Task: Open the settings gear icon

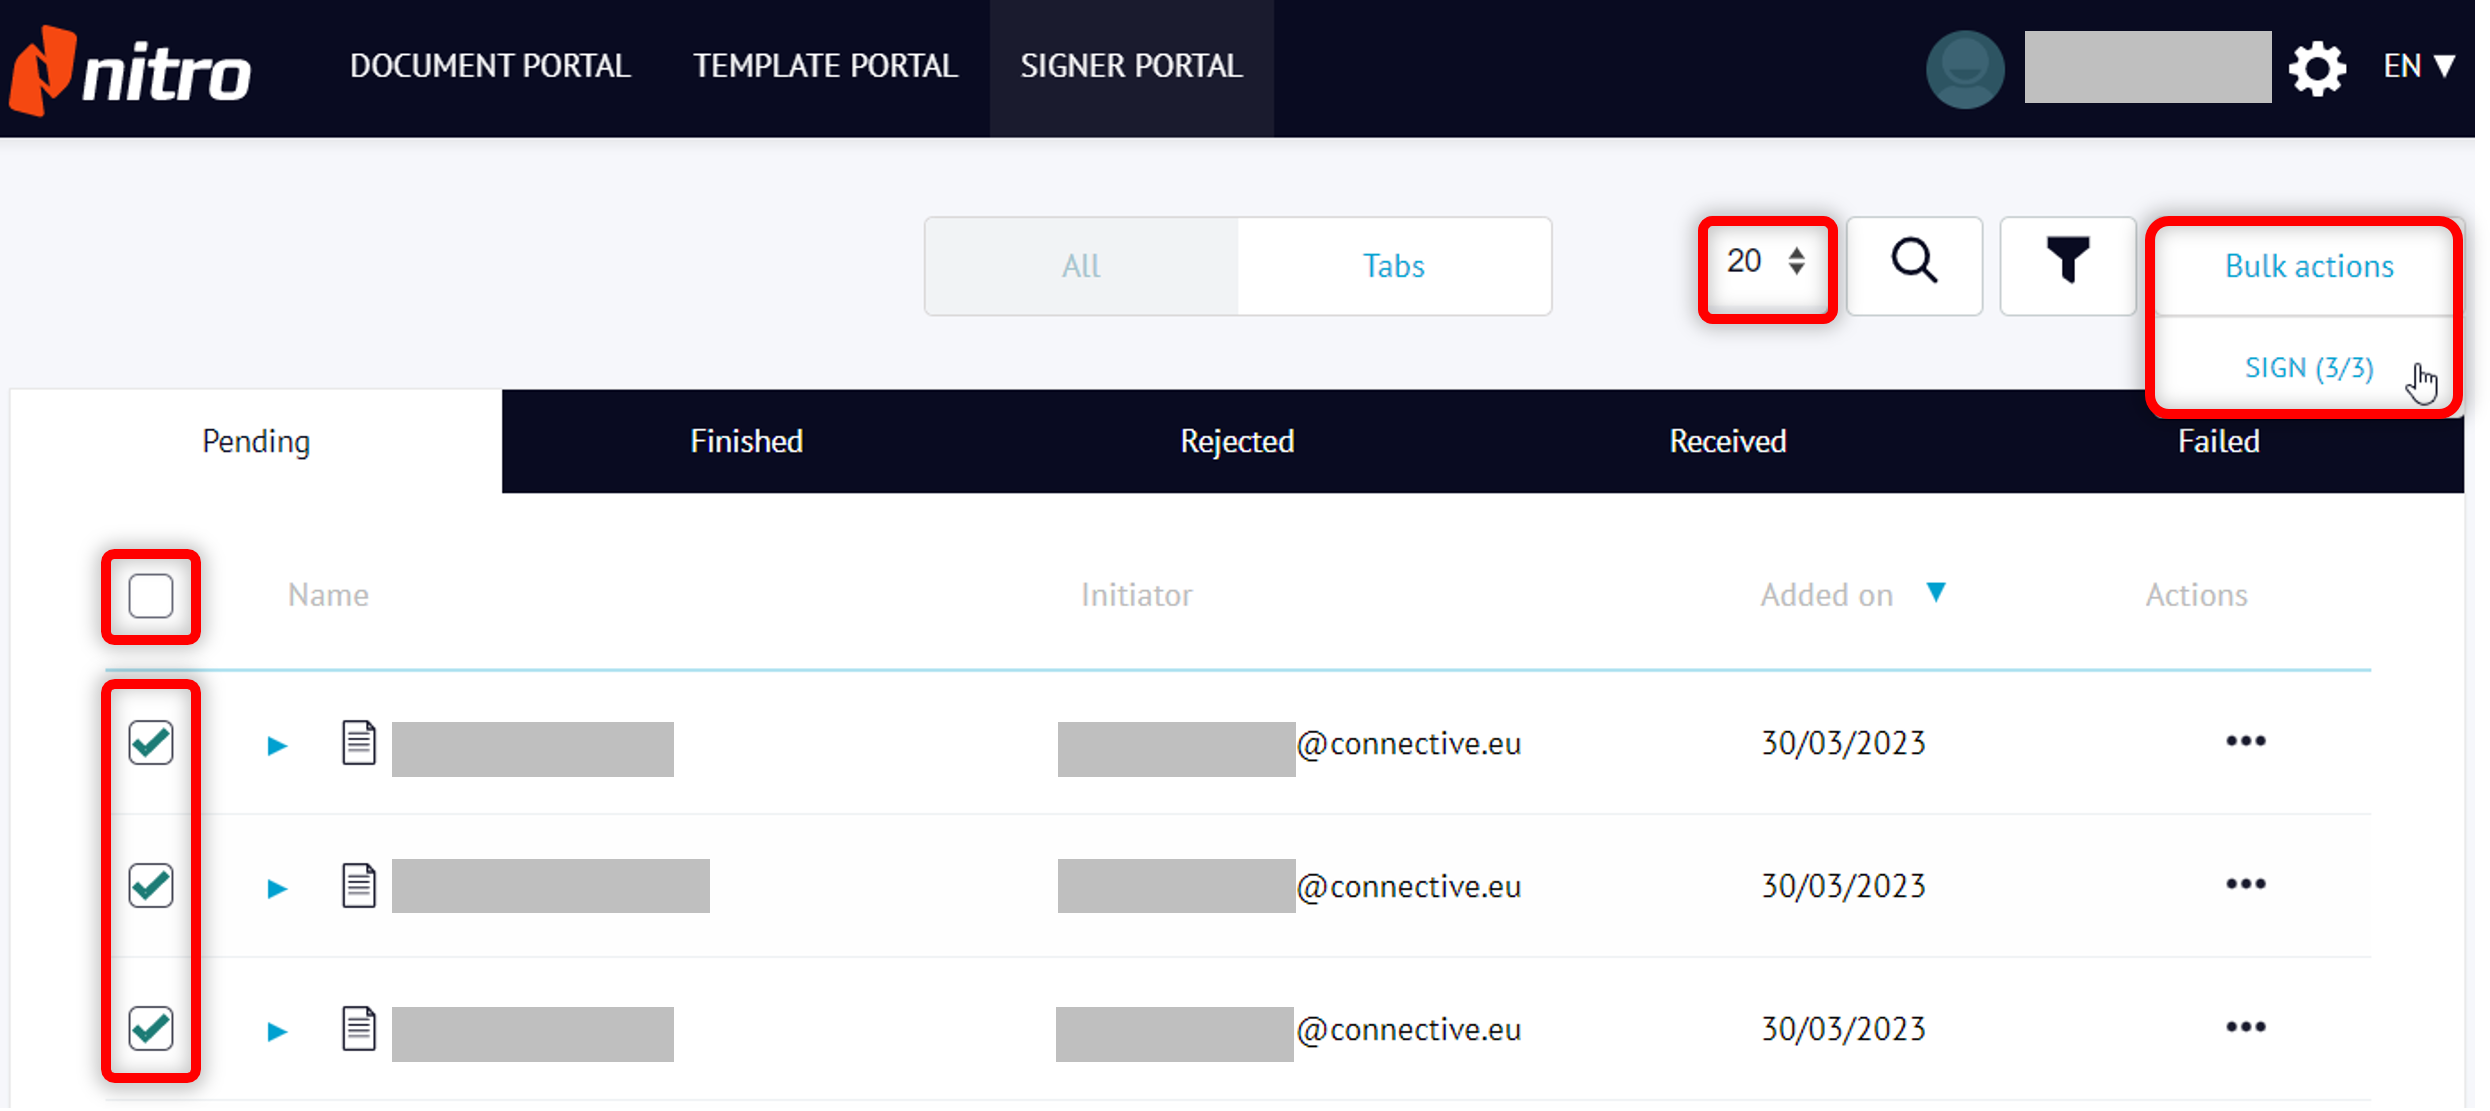Action: coord(2317,69)
